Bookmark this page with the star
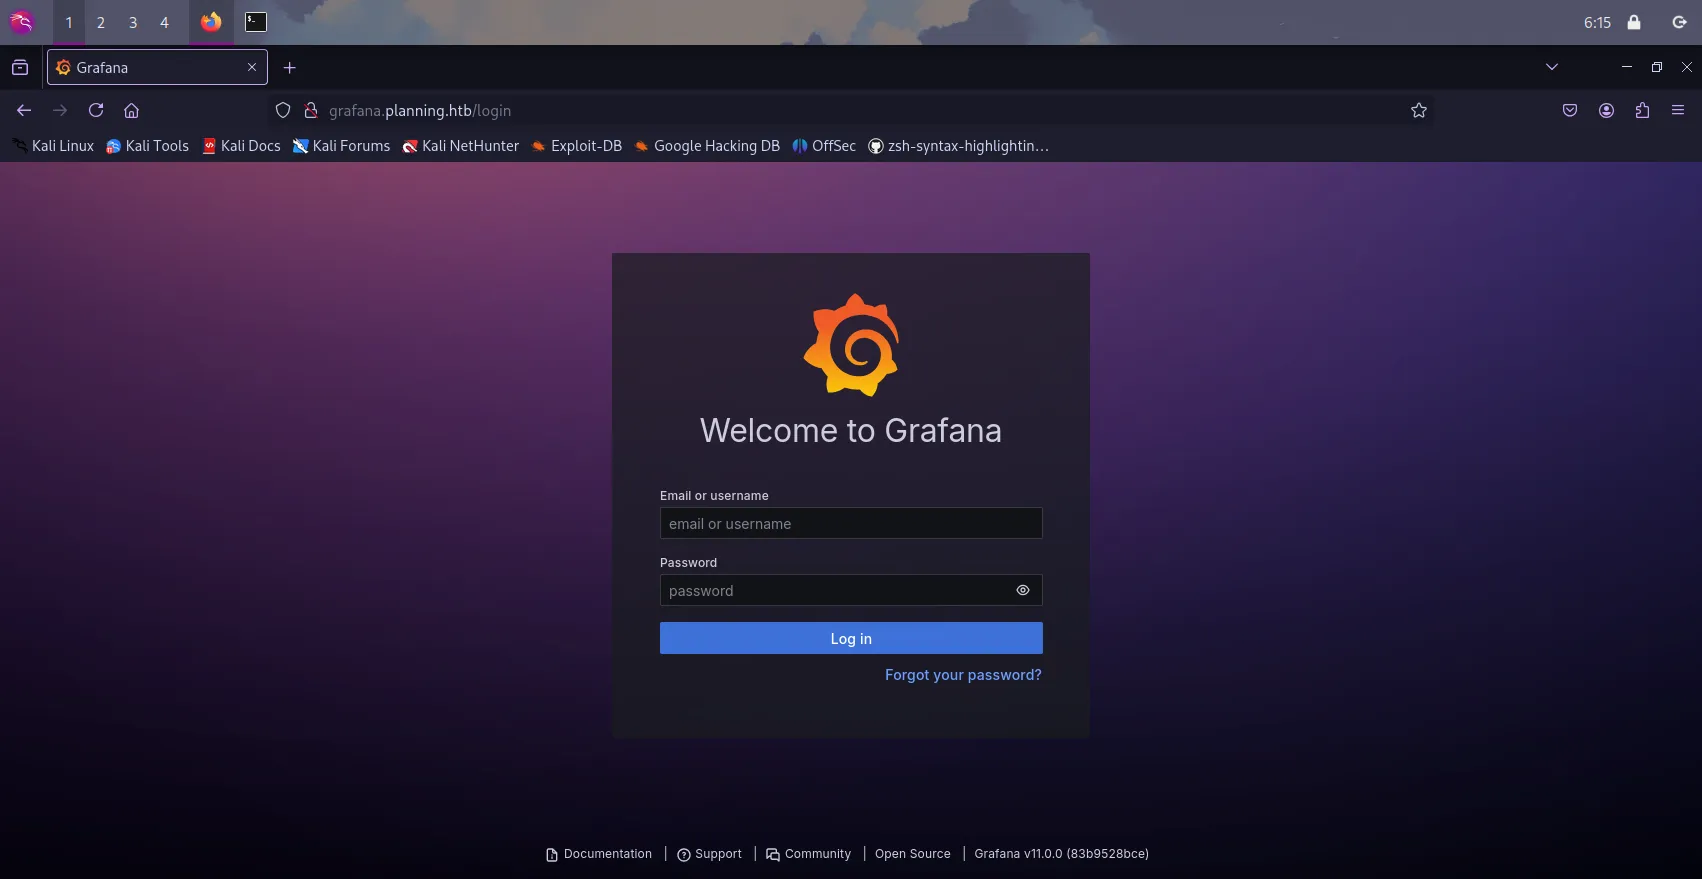 click(x=1419, y=110)
